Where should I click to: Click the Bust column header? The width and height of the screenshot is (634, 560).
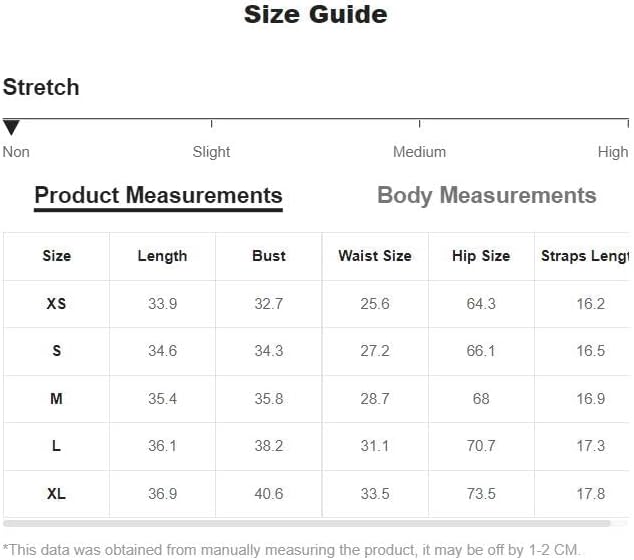pos(269,256)
